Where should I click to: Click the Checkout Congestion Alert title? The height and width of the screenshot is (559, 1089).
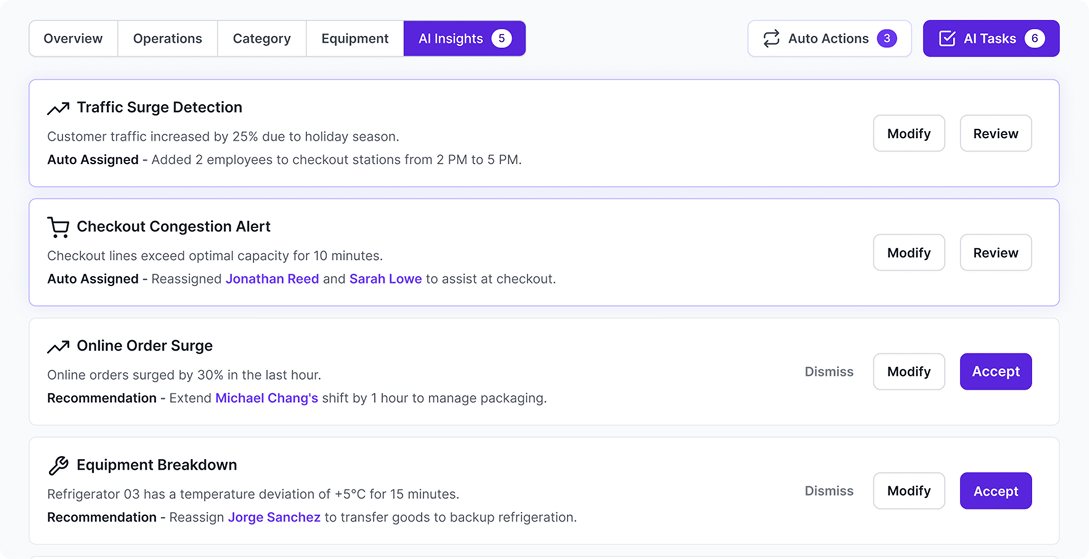174,227
